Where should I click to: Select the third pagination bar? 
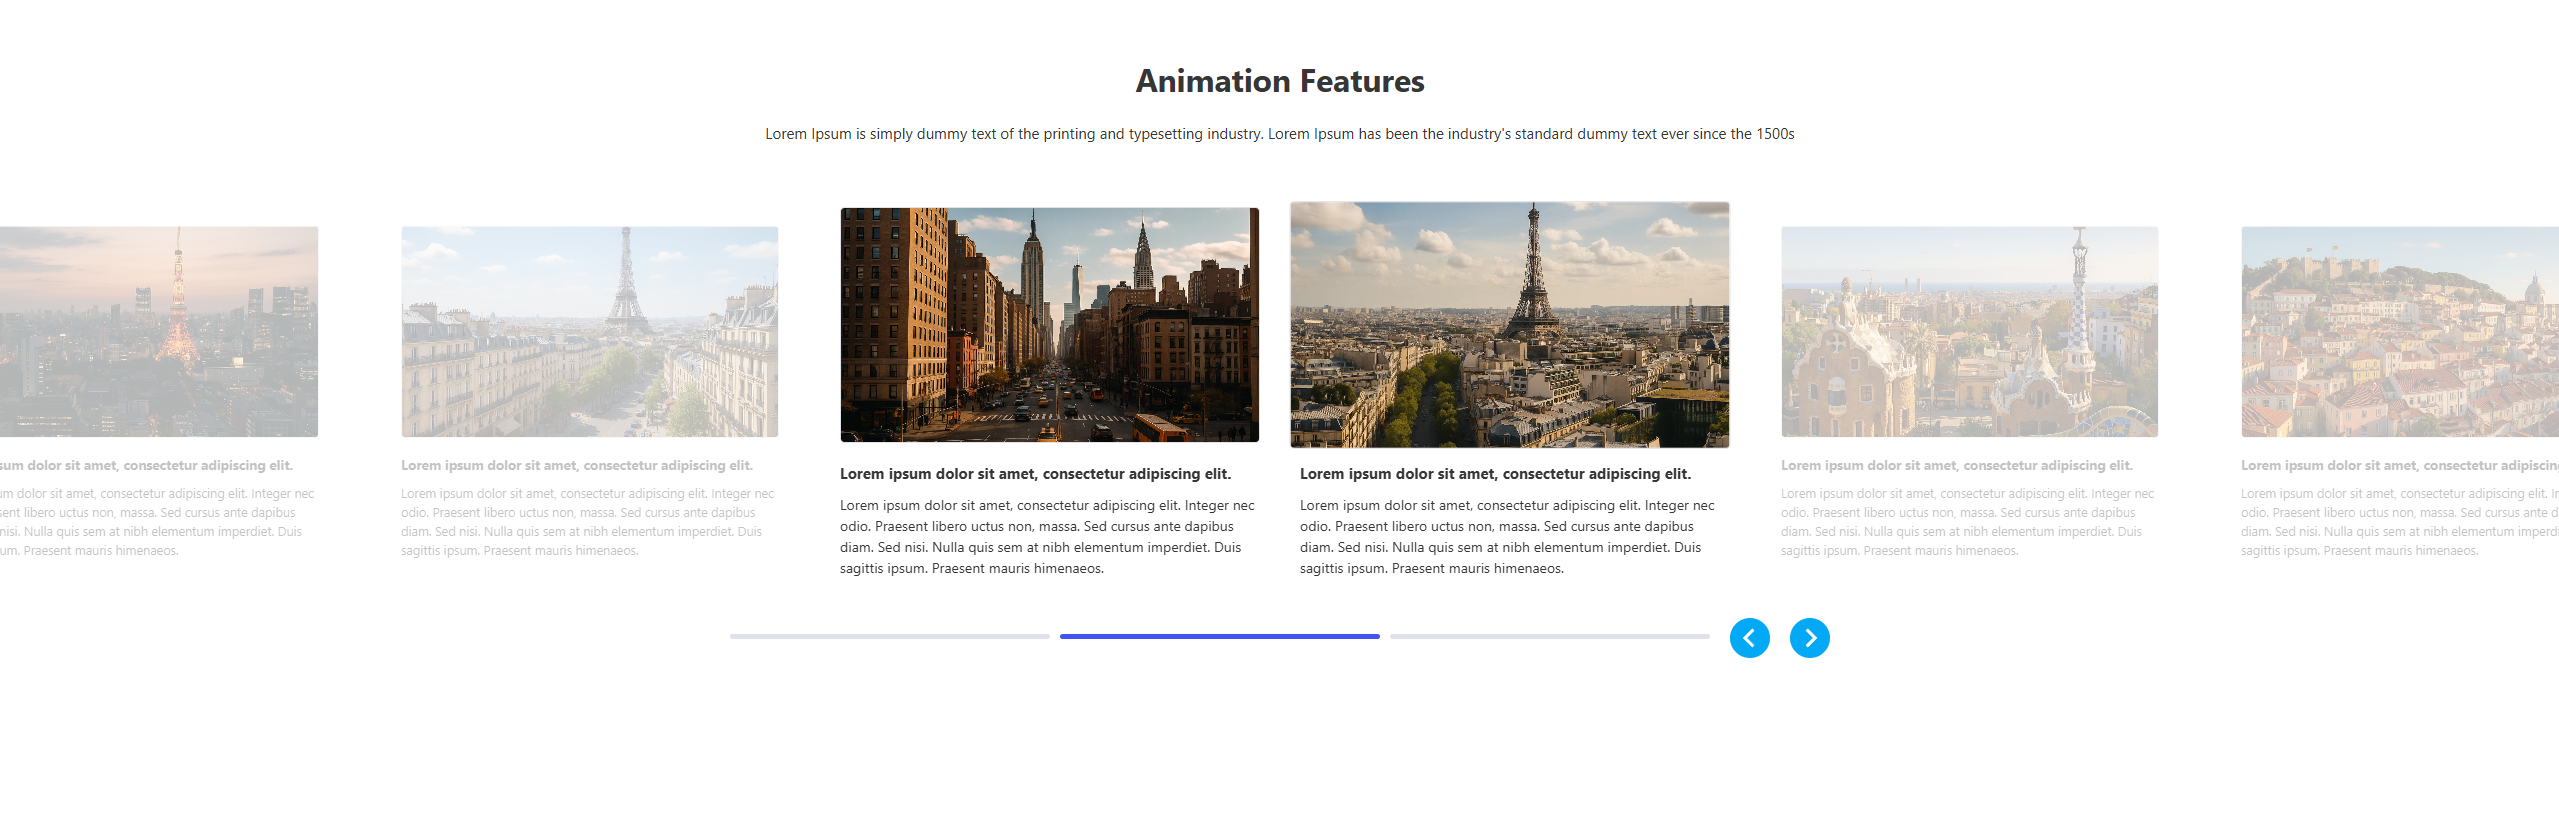coord(1549,636)
